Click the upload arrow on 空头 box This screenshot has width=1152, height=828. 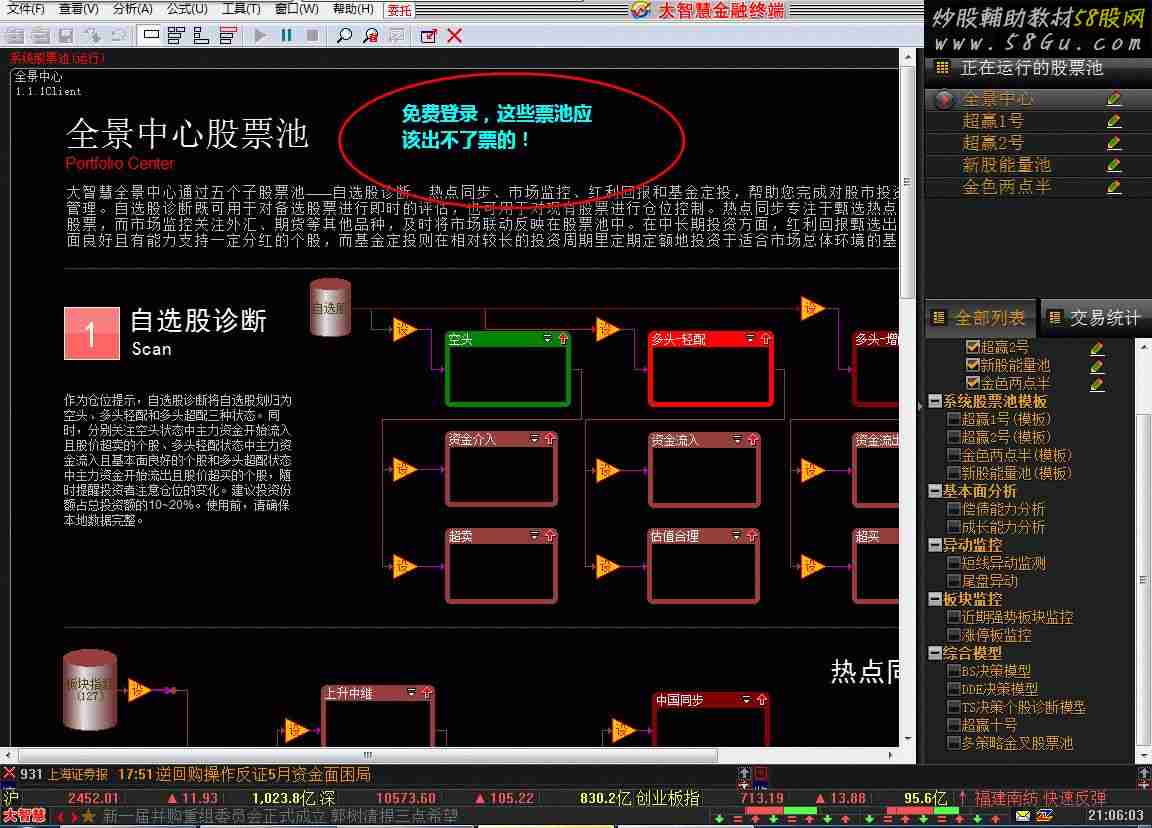coord(564,339)
